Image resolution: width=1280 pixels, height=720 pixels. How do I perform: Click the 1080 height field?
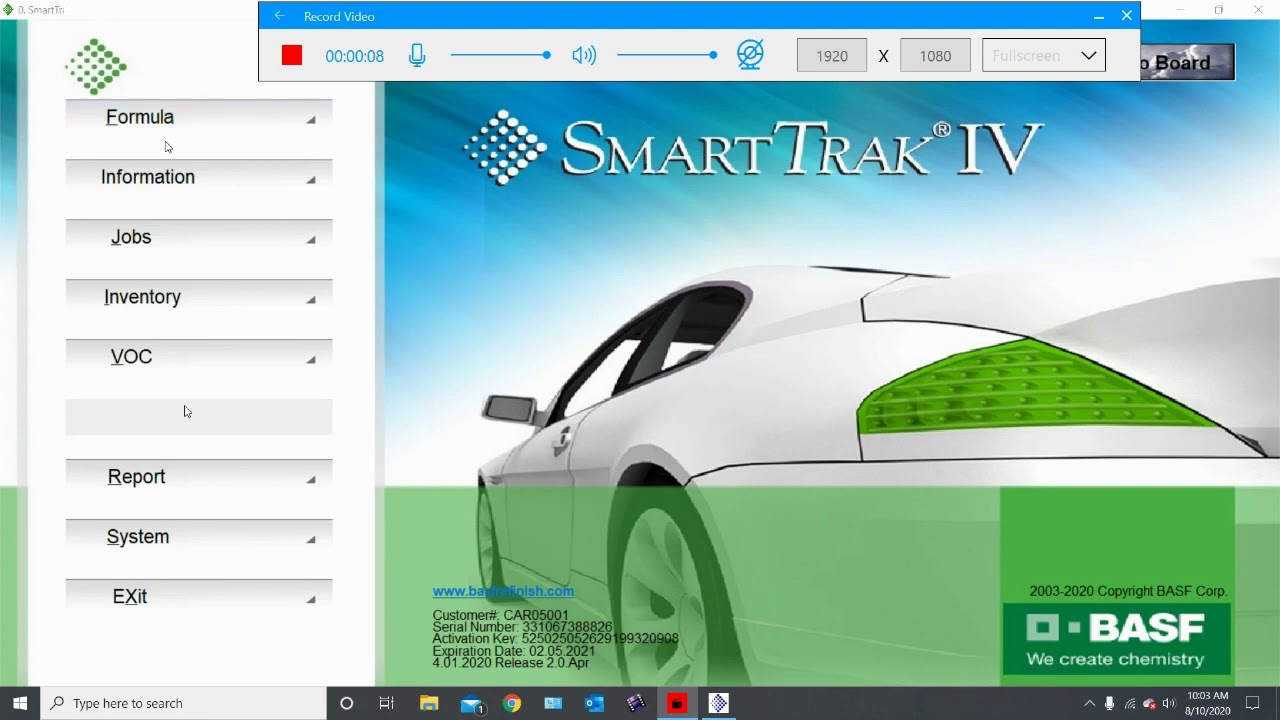tap(935, 56)
